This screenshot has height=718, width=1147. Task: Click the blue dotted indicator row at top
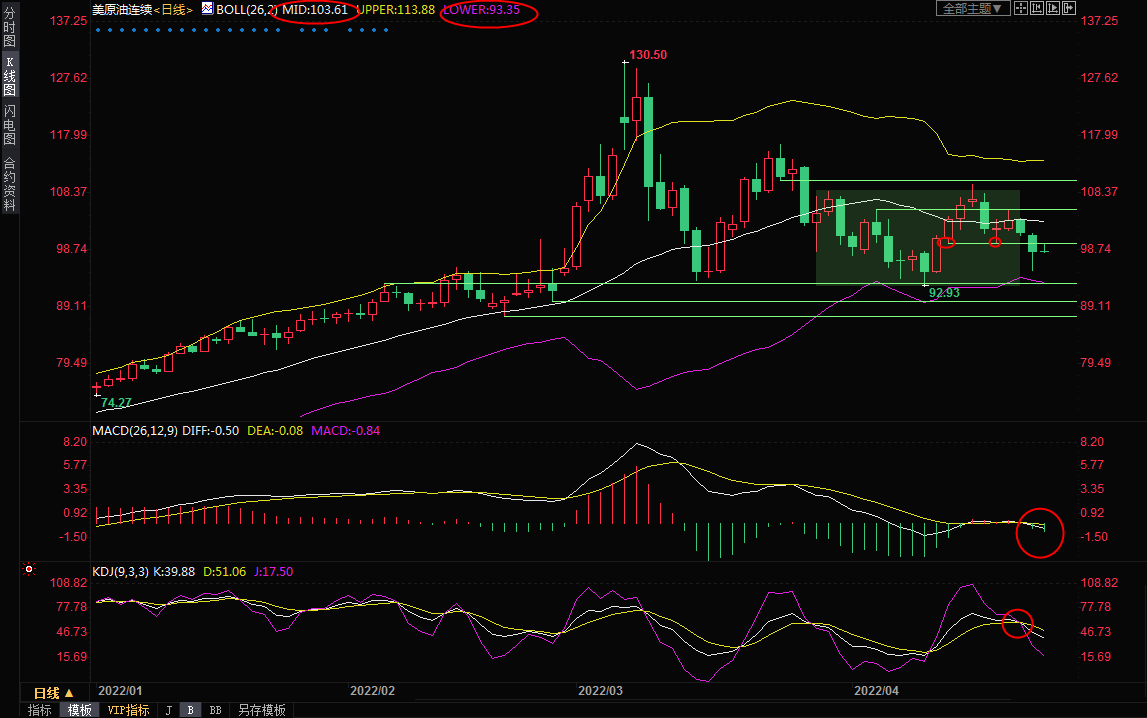tap(240, 29)
